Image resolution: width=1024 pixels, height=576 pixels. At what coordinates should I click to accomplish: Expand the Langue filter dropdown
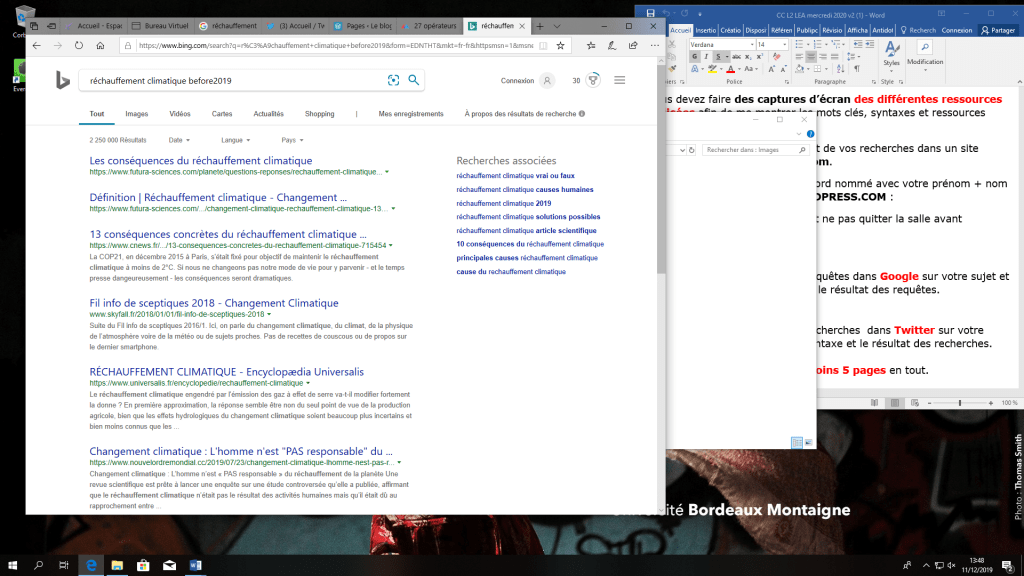(235, 140)
